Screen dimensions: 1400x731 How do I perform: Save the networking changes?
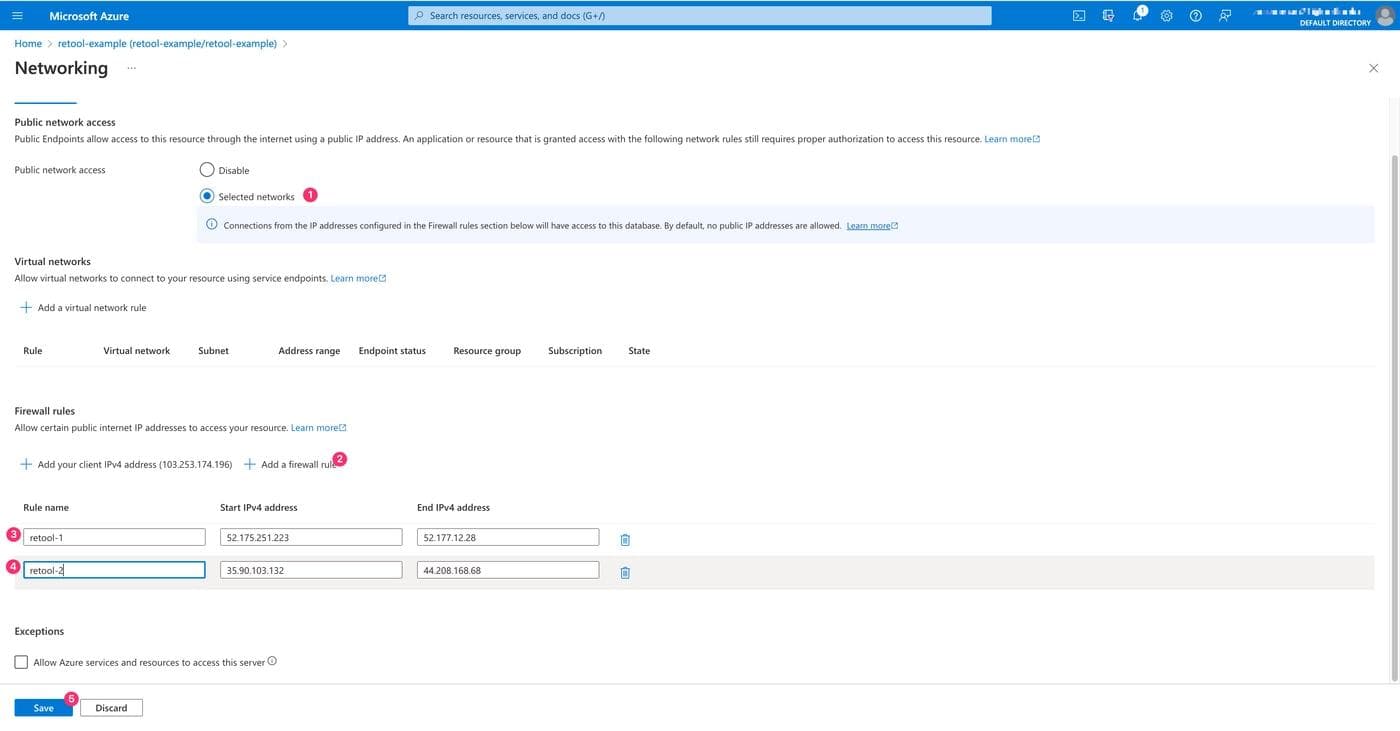point(43,708)
